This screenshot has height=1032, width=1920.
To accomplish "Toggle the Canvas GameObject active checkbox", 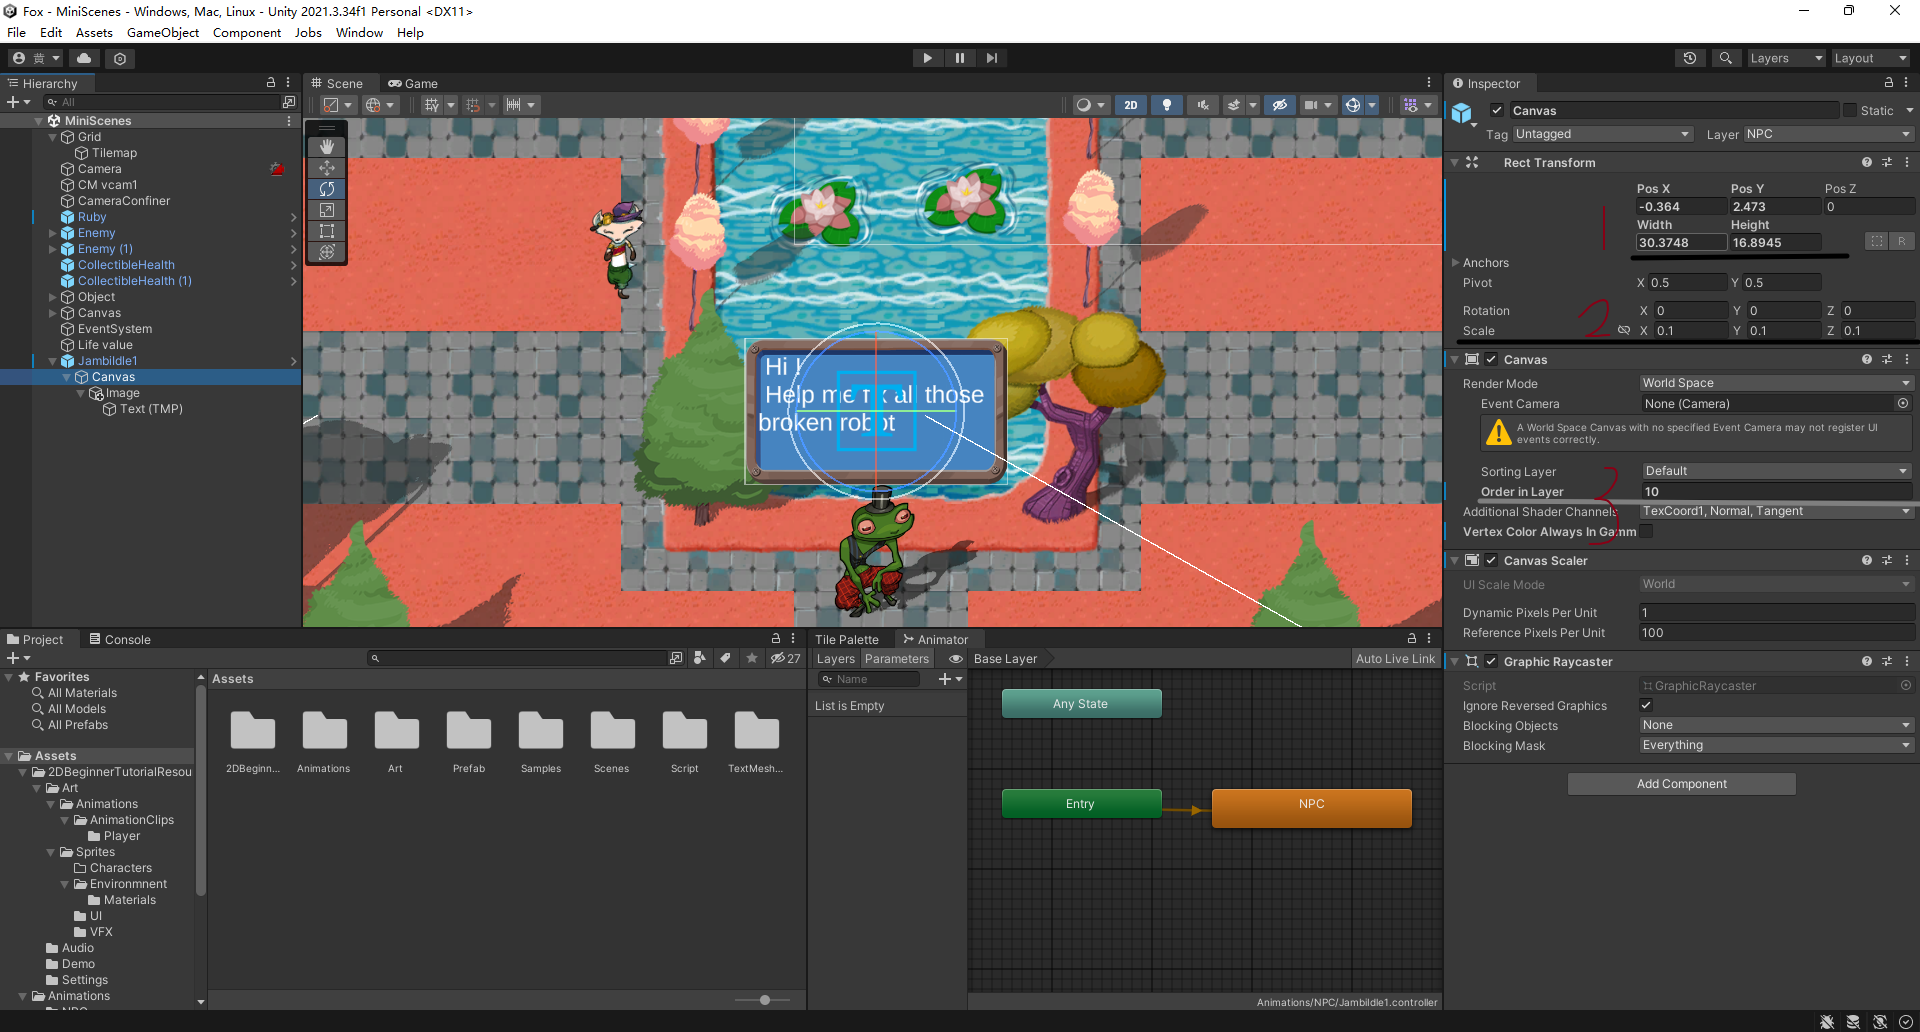I will tap(1497, 110).
